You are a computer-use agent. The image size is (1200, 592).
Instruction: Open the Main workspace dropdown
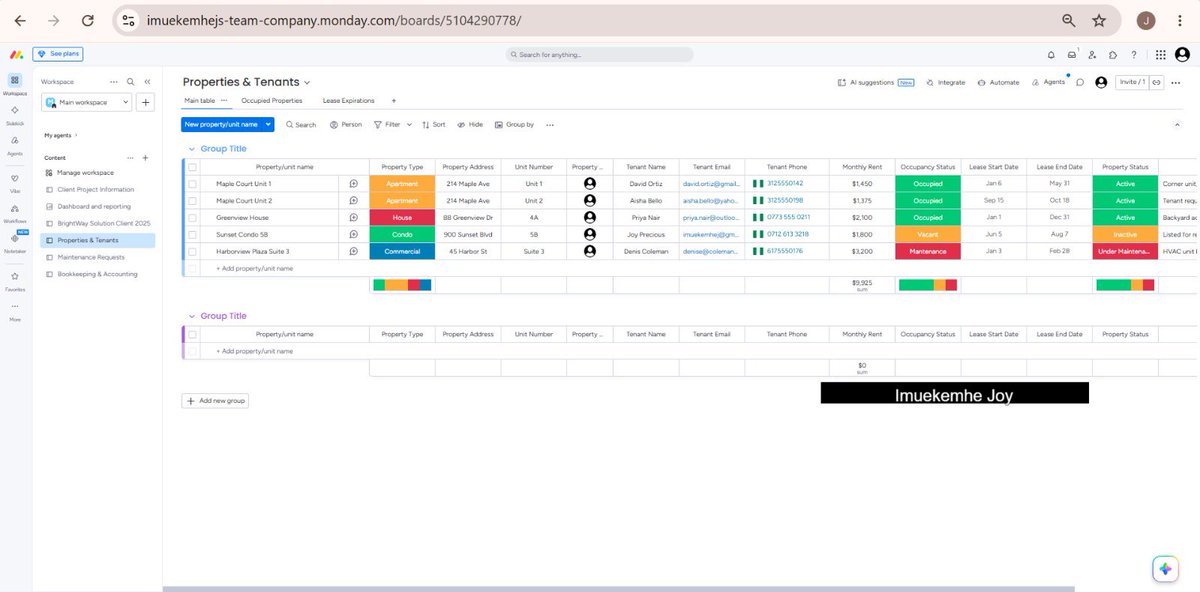click(87, 102)
